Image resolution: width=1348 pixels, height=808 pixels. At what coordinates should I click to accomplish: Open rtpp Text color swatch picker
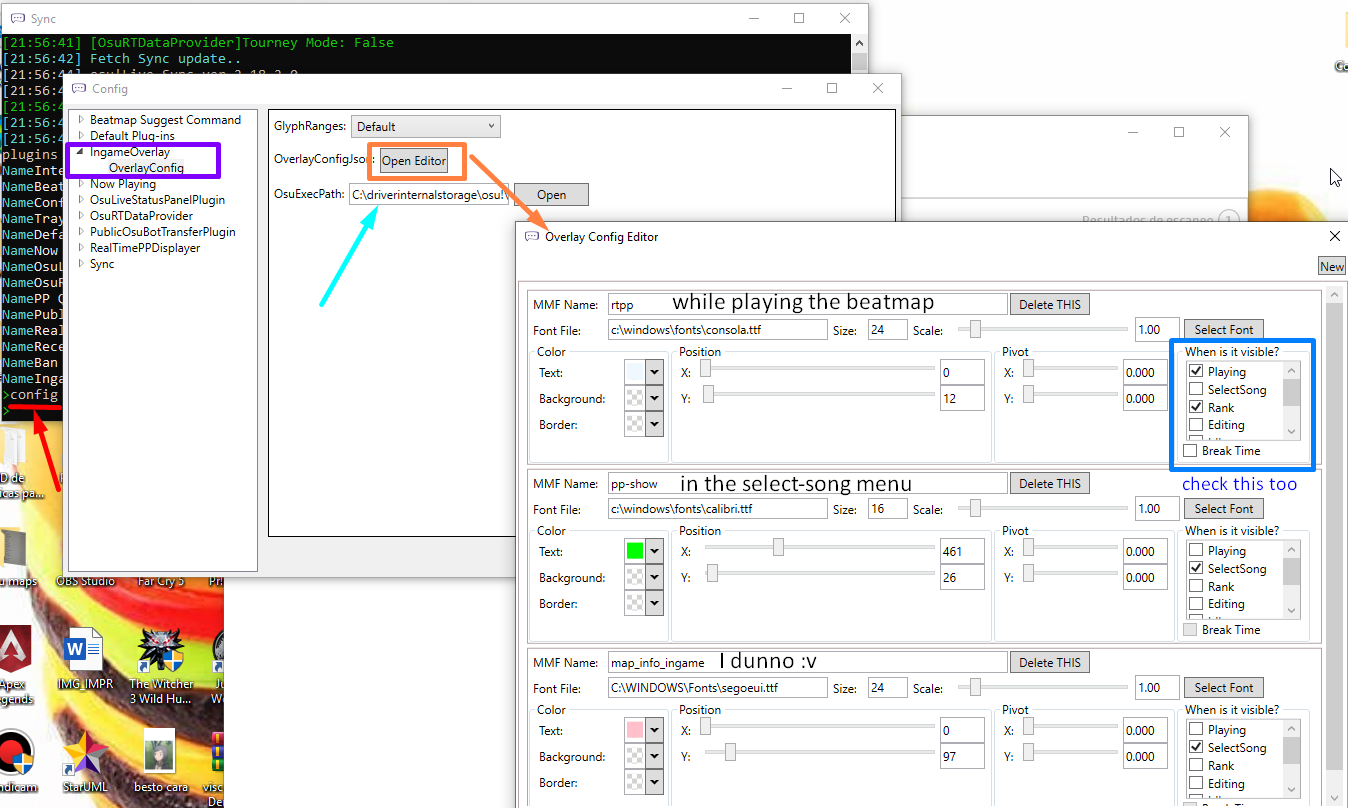click(644, 372)
